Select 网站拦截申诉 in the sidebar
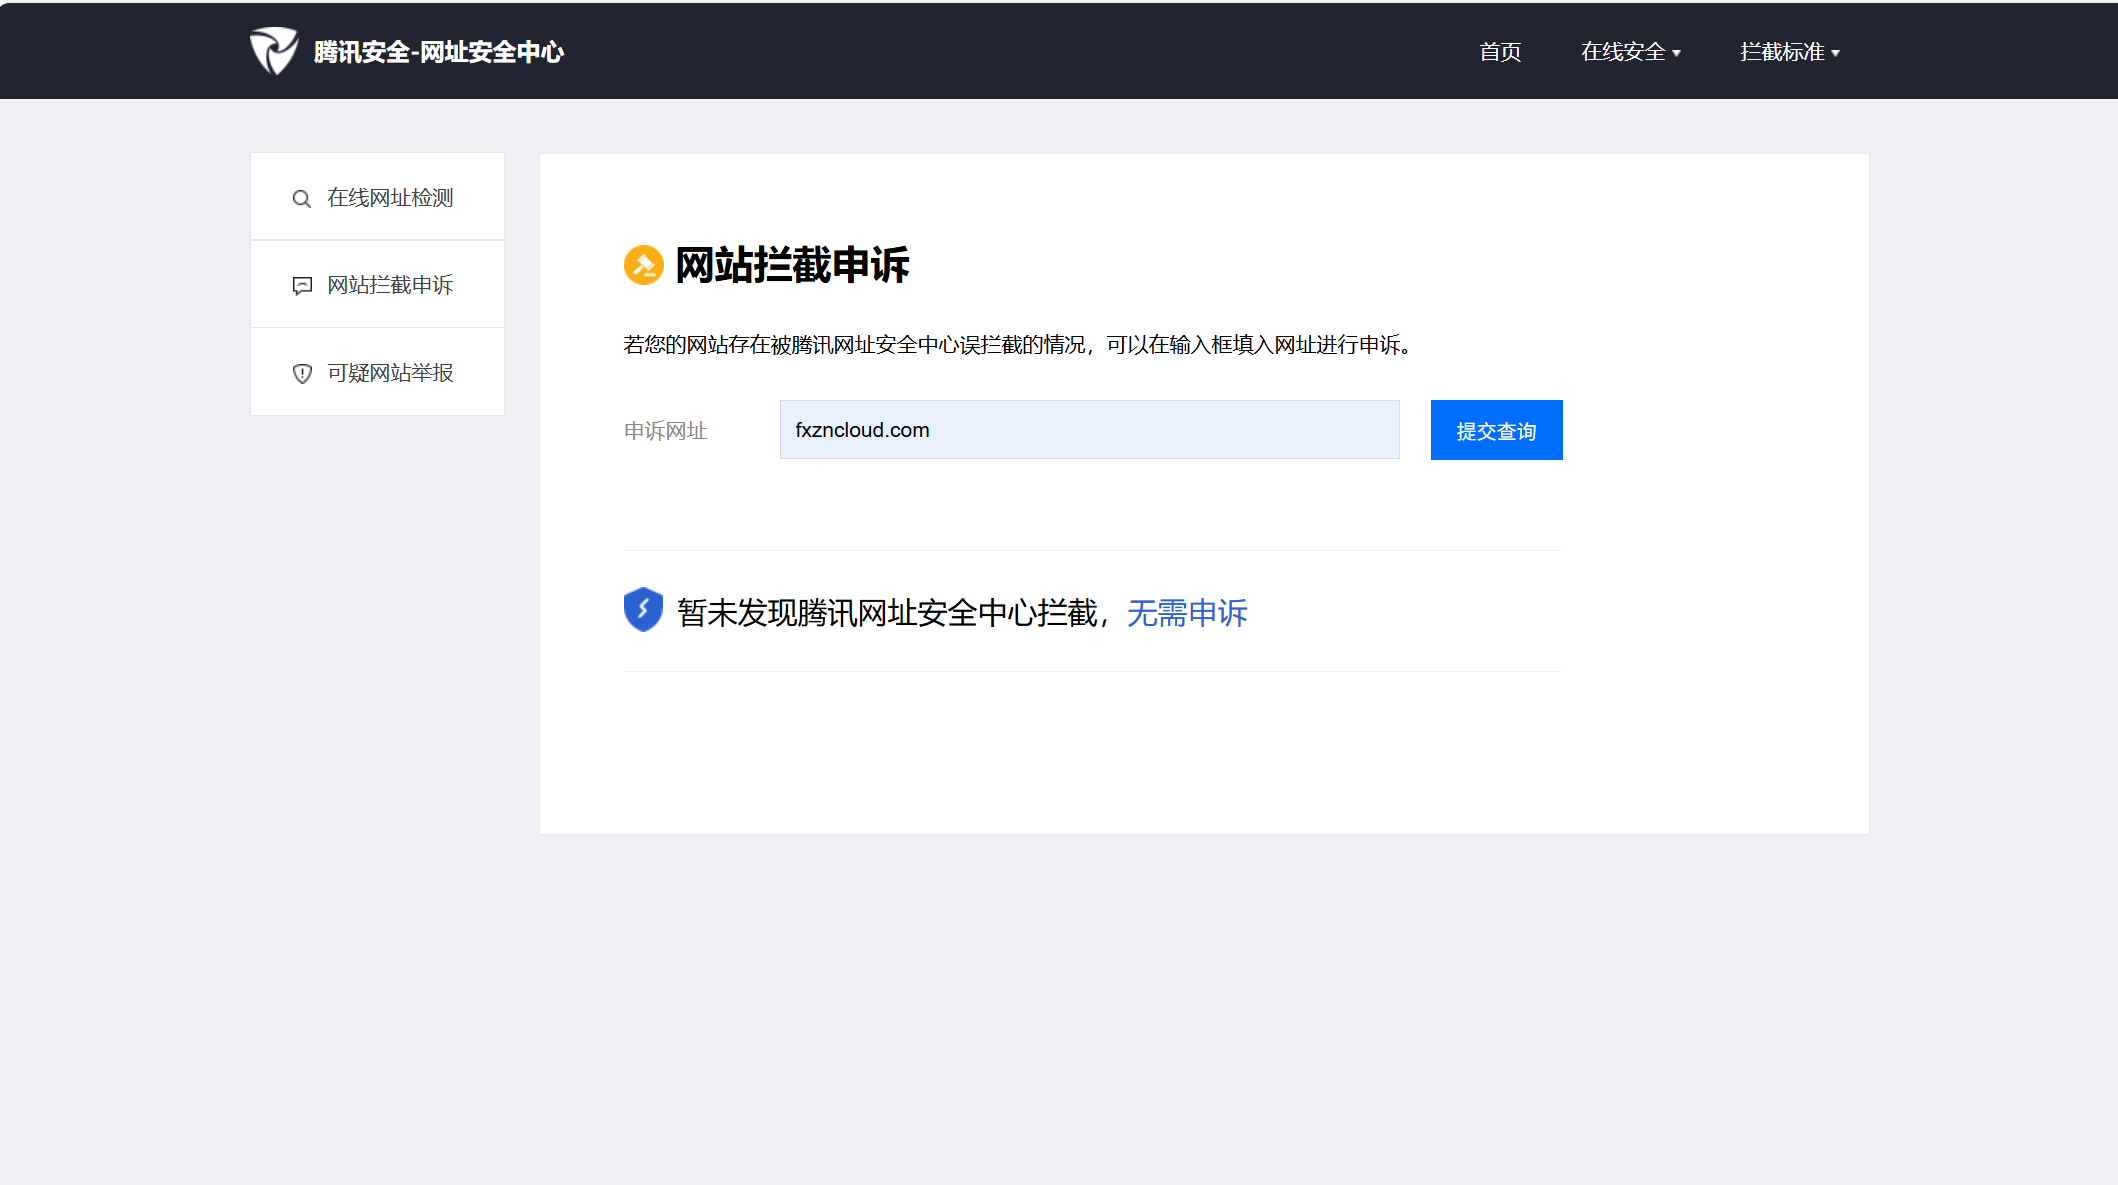 390,285
